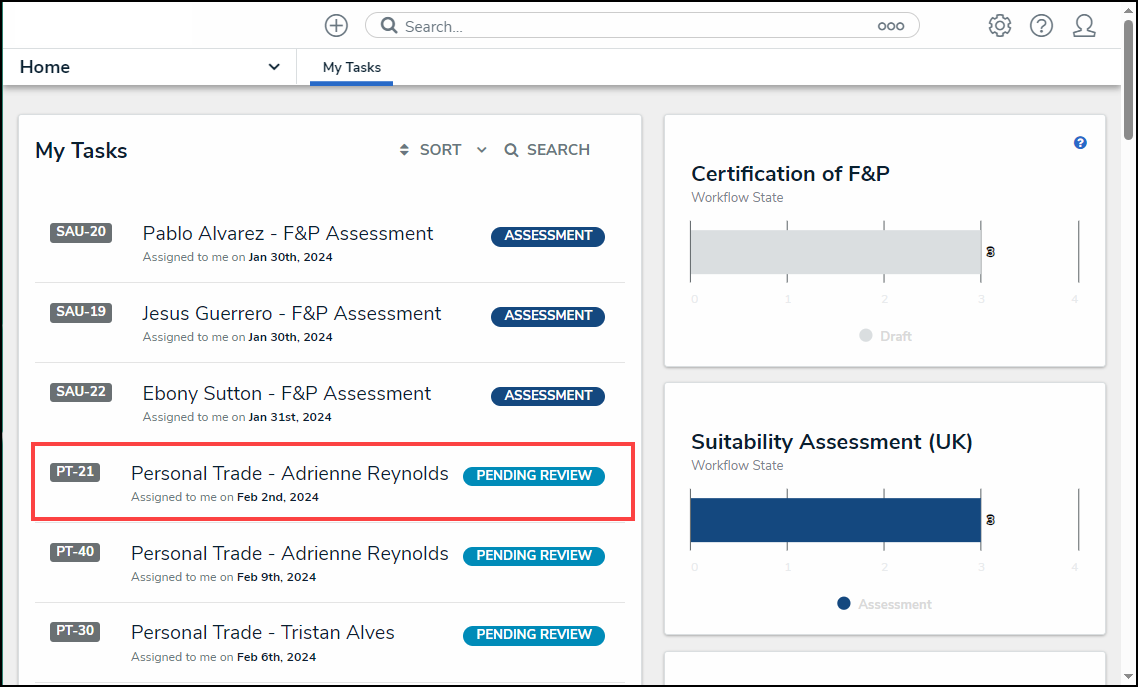Click the blue help icon on chart panel
The height and width of the screenshot is (687, 1138).
[1080, 143]
